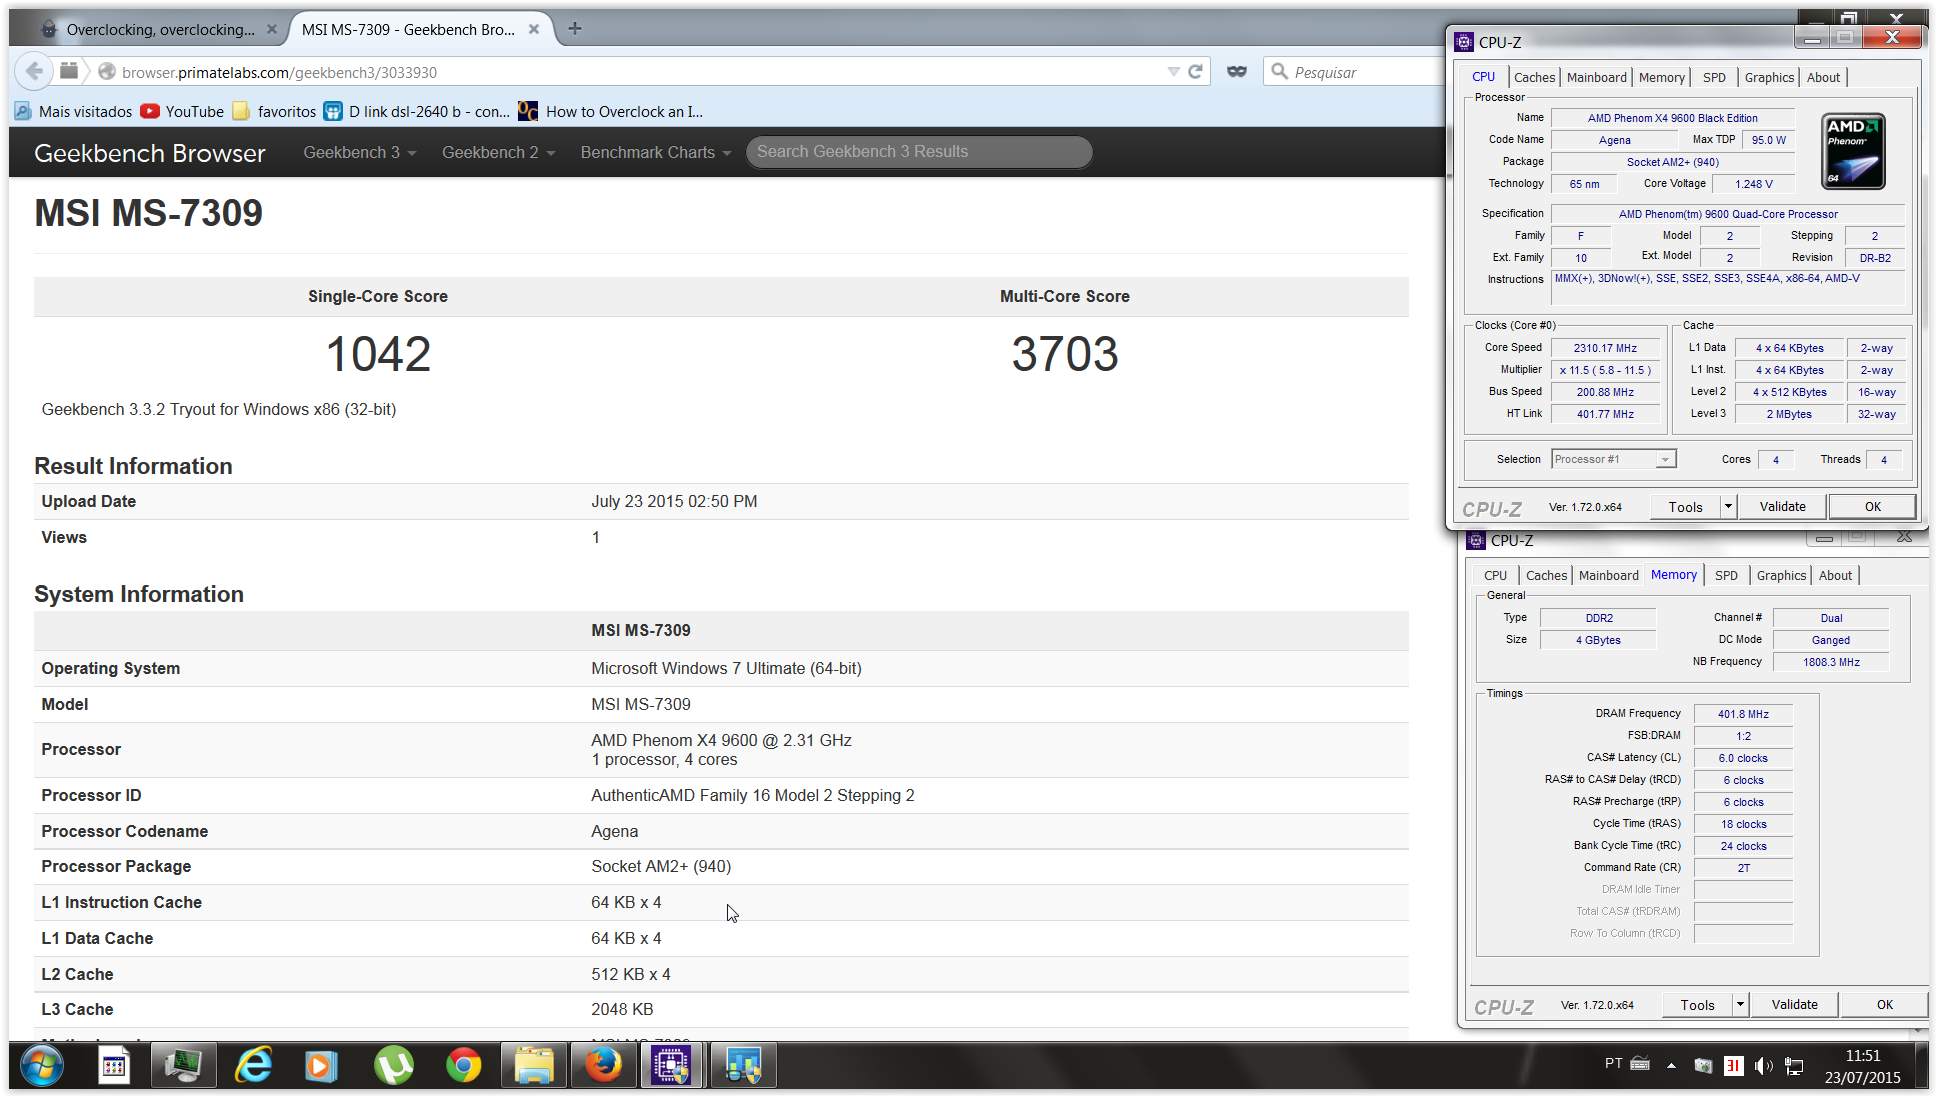Click Tools button in top CPU-Z window
1937x1097 pixels.
(1685, 507)
